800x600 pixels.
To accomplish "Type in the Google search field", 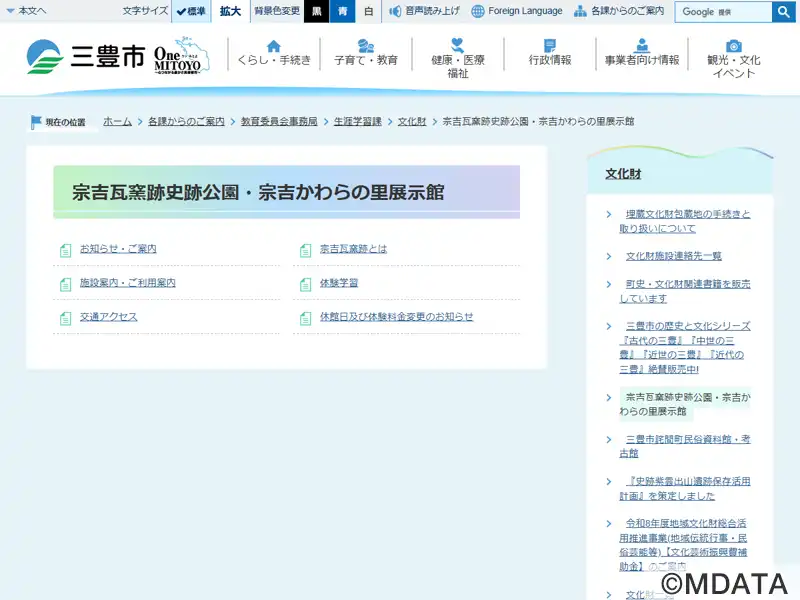I will (722, 12).
